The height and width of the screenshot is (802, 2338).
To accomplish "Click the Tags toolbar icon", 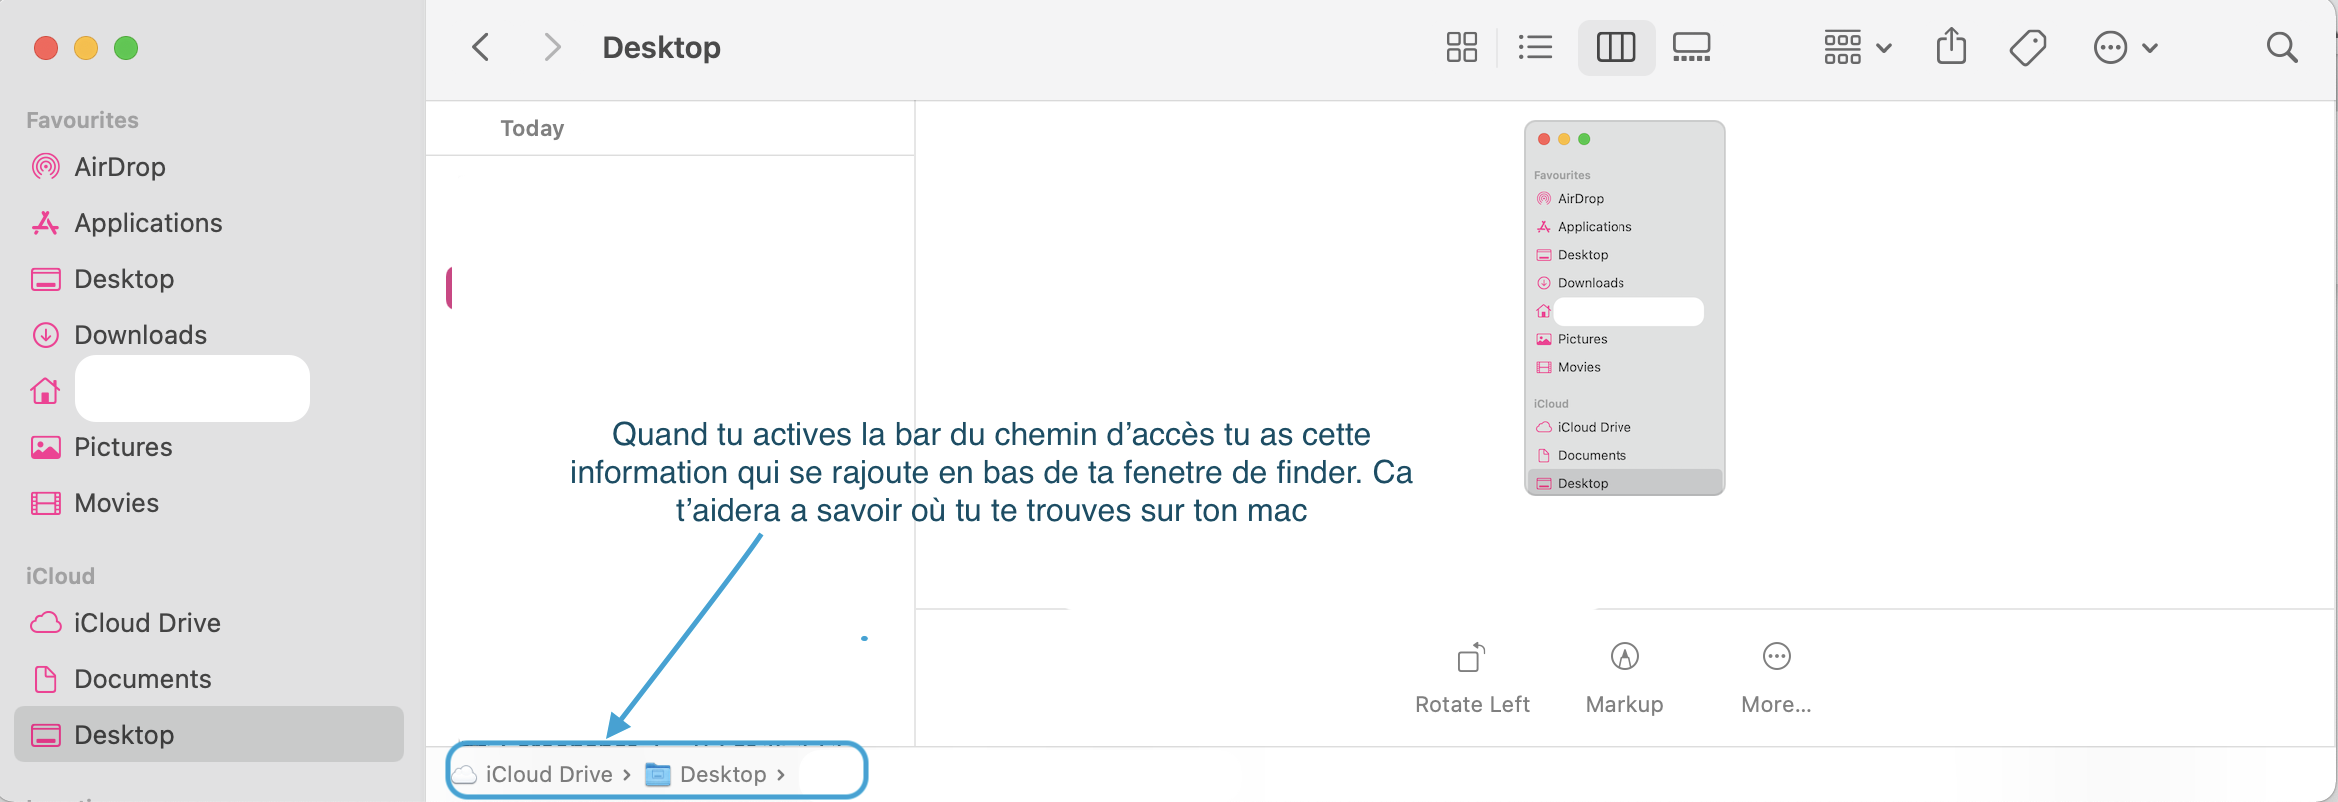I will point(2028,47).
